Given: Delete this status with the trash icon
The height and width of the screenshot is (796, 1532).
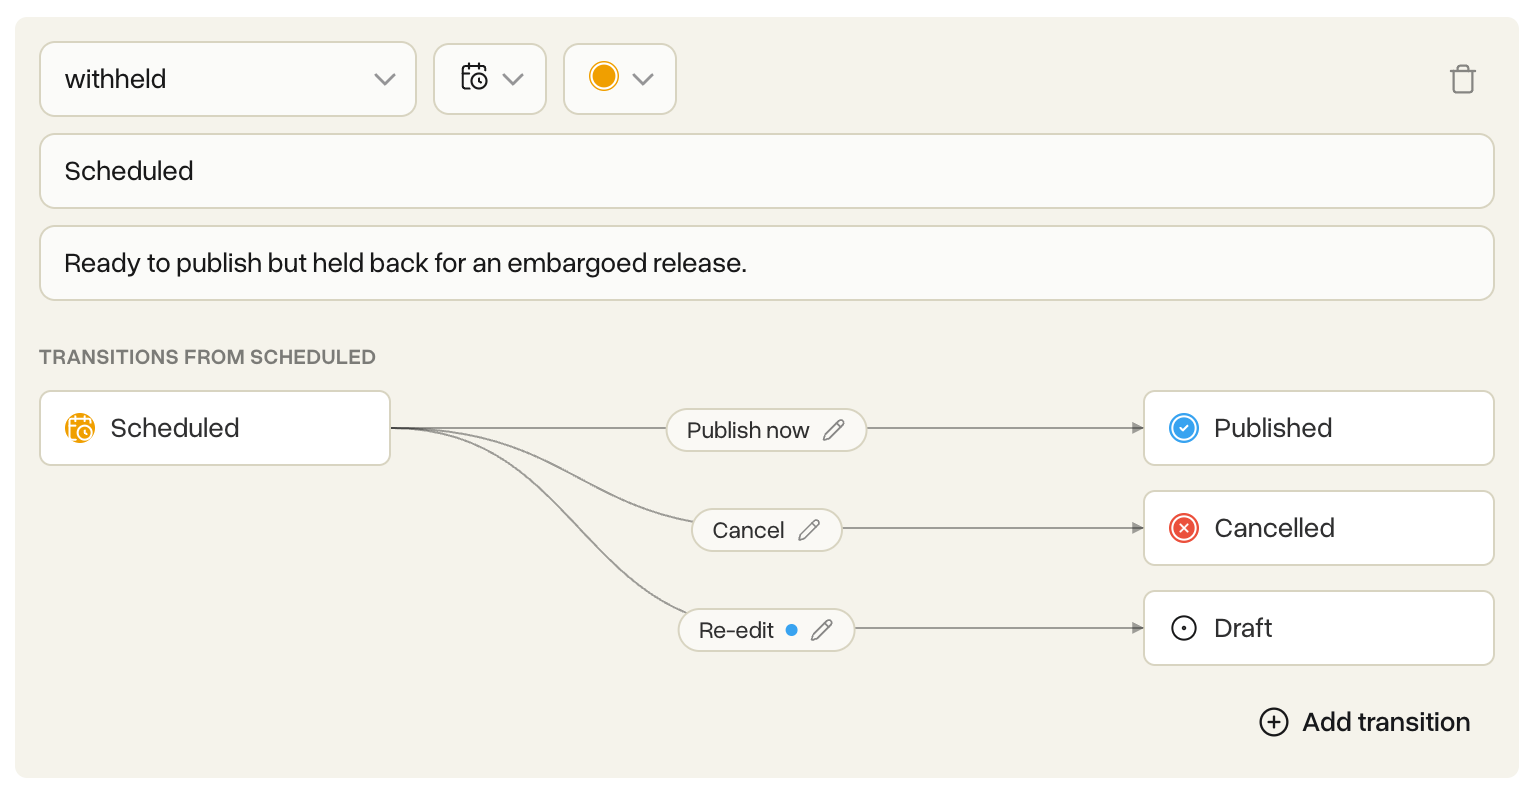Looking at the screenshot, I should (1462, 79).
